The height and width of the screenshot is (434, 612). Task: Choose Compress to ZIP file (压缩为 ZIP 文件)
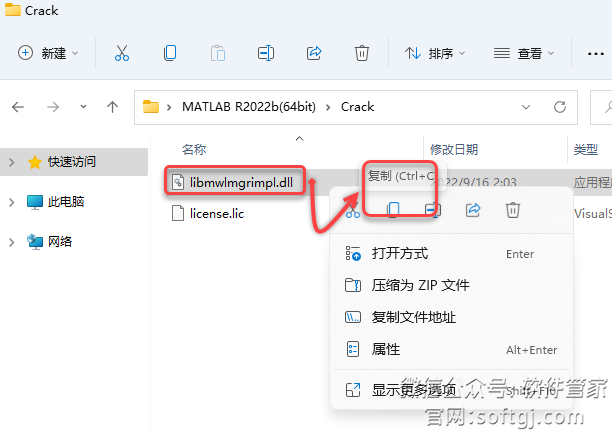pyautogui.click(x=451, y=285)
